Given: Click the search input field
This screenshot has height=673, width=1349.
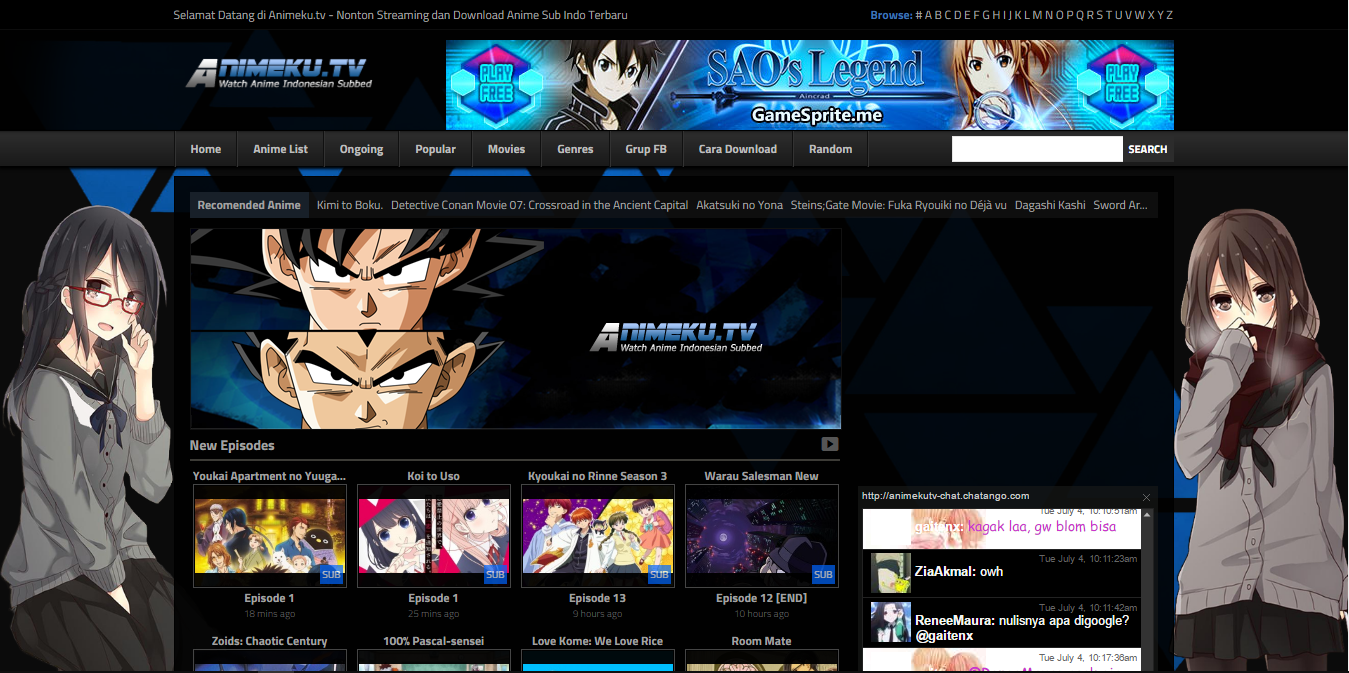Looking at the screenshot, I should coord(1037,149).
